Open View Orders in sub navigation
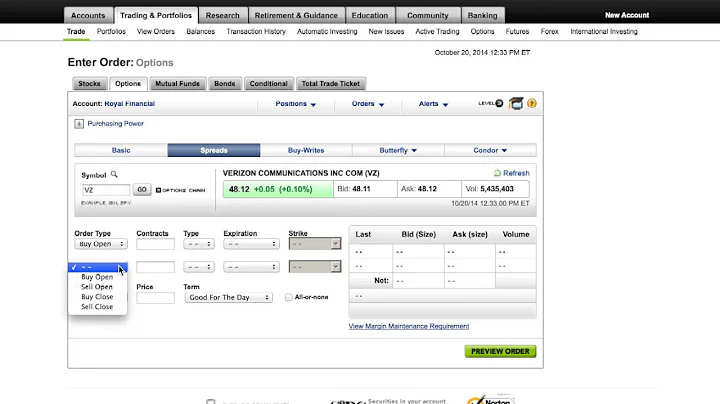720x404 pixels. click(x=156, y=32)
